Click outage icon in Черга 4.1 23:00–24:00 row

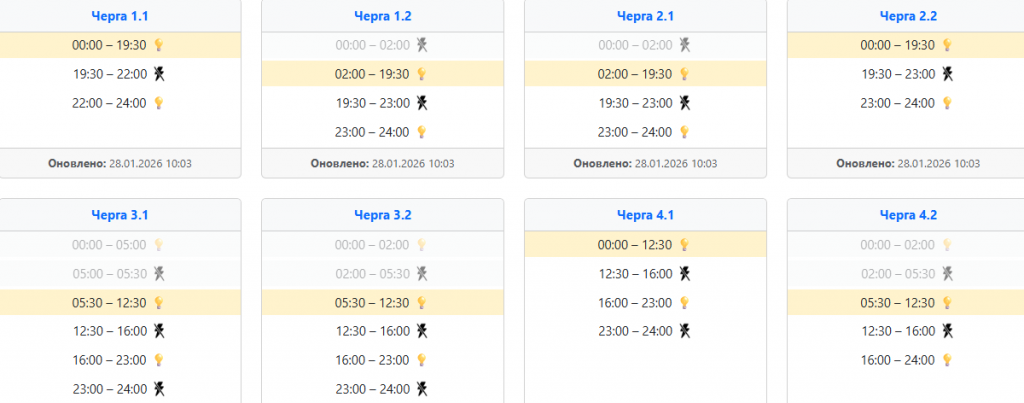click(685, 331)
